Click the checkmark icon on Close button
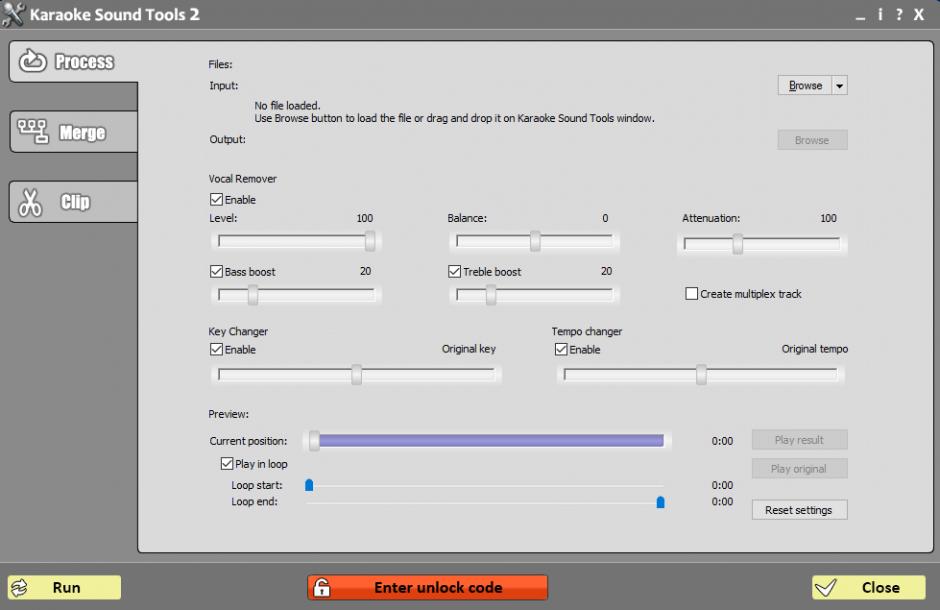Screen dimensions: 940x610 [826, 587]
